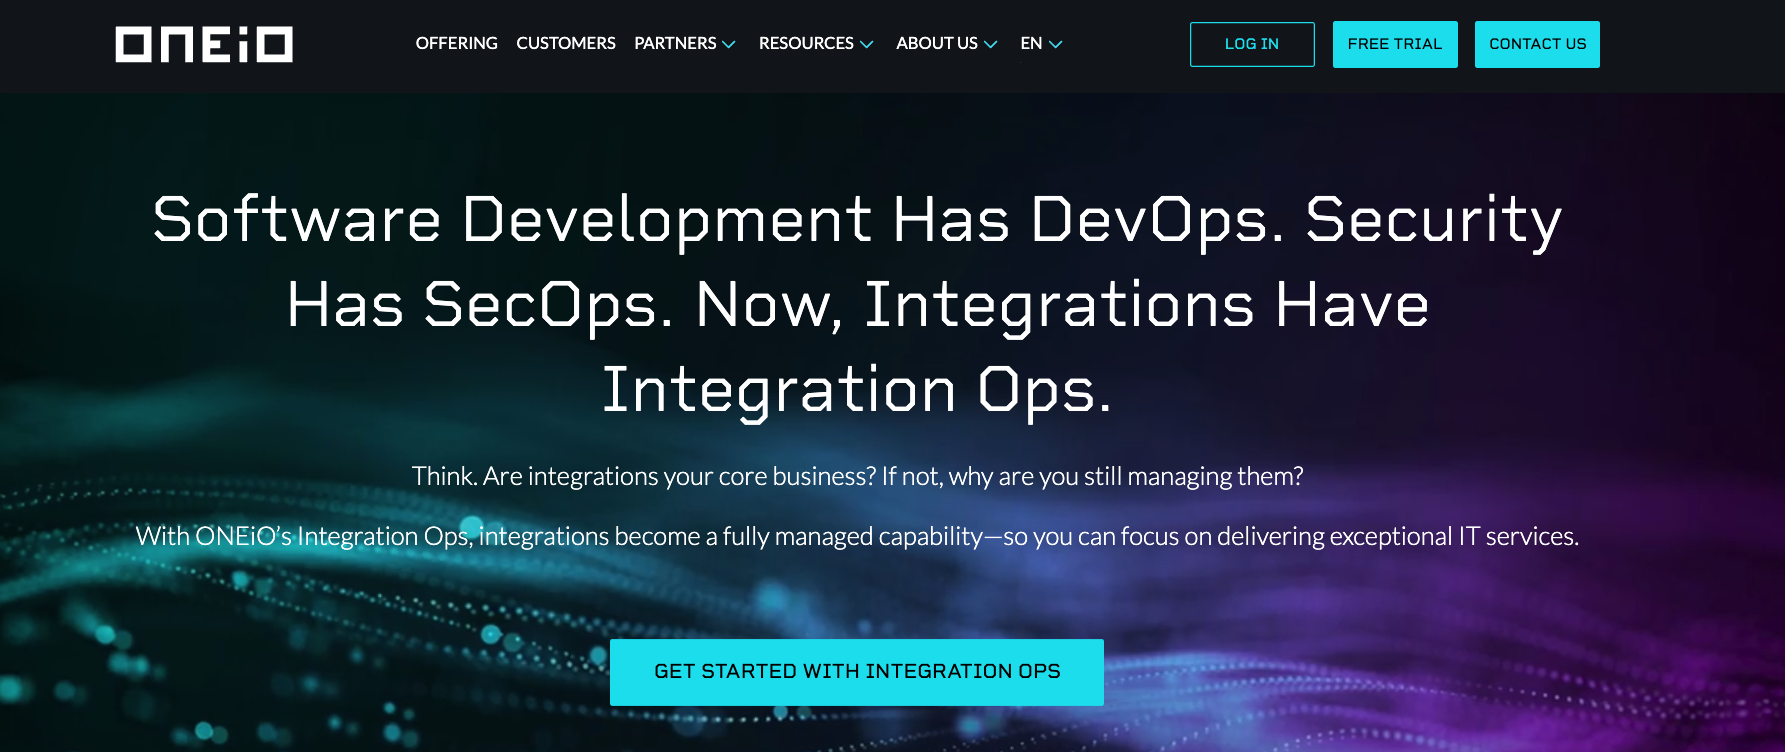Click the RESOURCES menu label
The width and height of the screenshot is (1785, 752).
pyautogui.click(x=806, y=44)
